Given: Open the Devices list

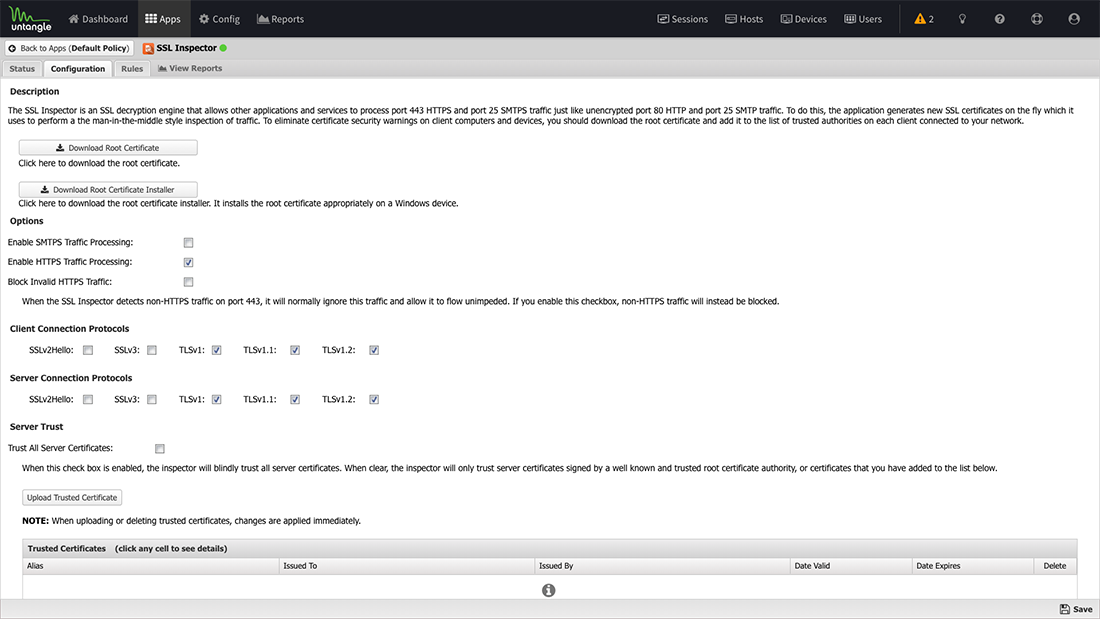Looking at the screenshot, I should (x=803, y=19).
